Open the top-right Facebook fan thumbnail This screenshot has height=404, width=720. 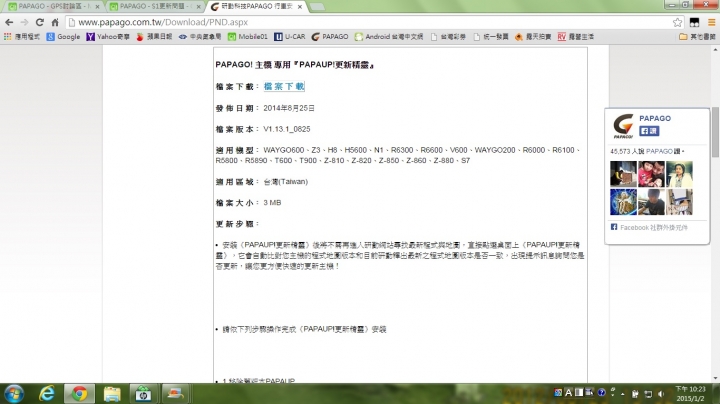pyautogui.click(x=679, y=174)
